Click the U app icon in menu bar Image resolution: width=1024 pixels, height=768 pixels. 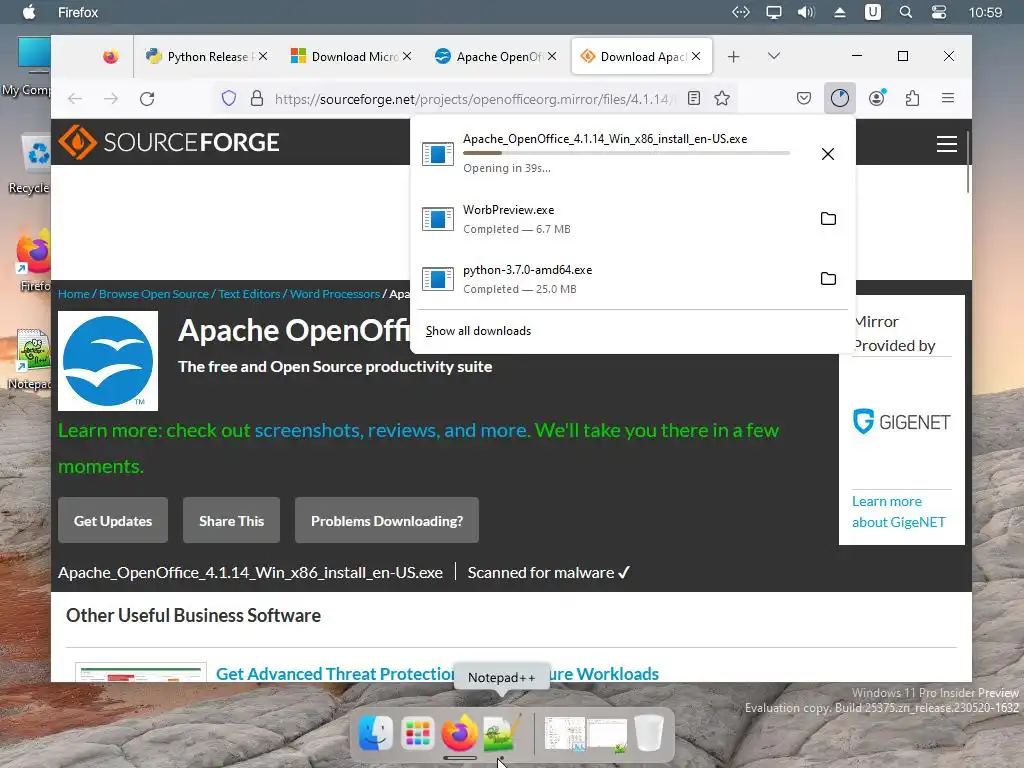tap(873, 12)
